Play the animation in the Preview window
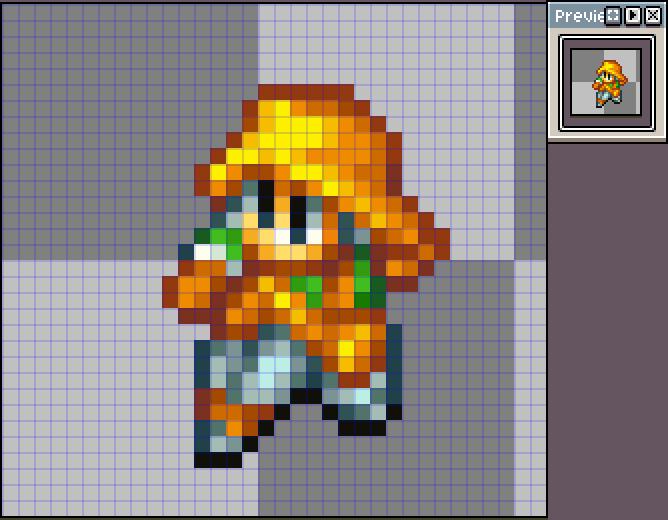The width and height of the screenshot is (668, 520). coord(633,16)
